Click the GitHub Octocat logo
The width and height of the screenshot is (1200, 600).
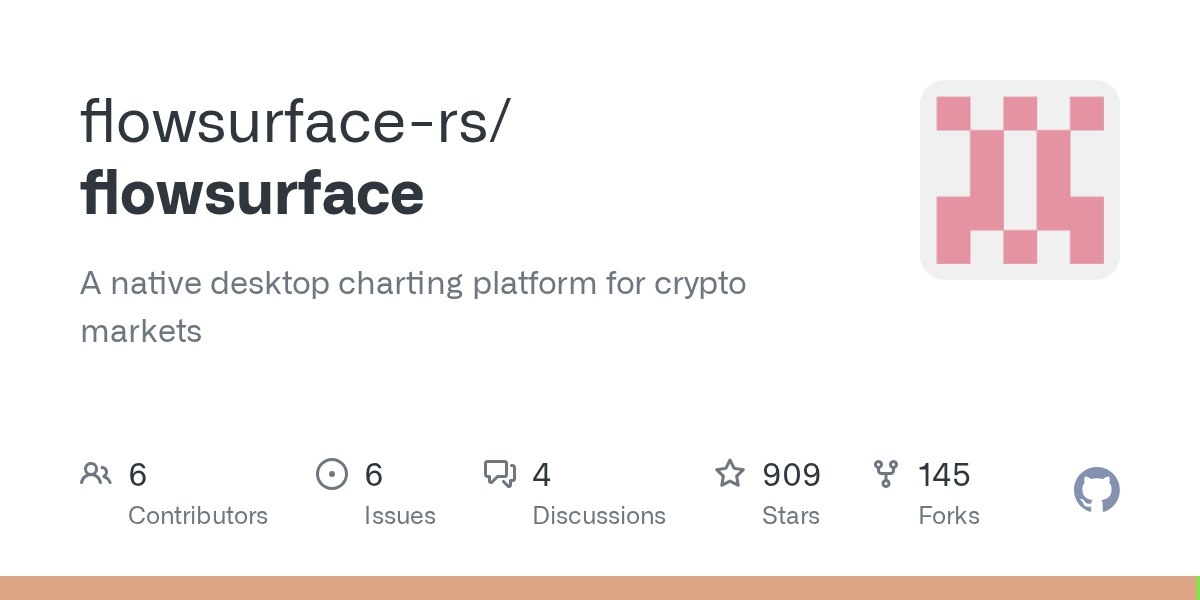(1096, 490)
